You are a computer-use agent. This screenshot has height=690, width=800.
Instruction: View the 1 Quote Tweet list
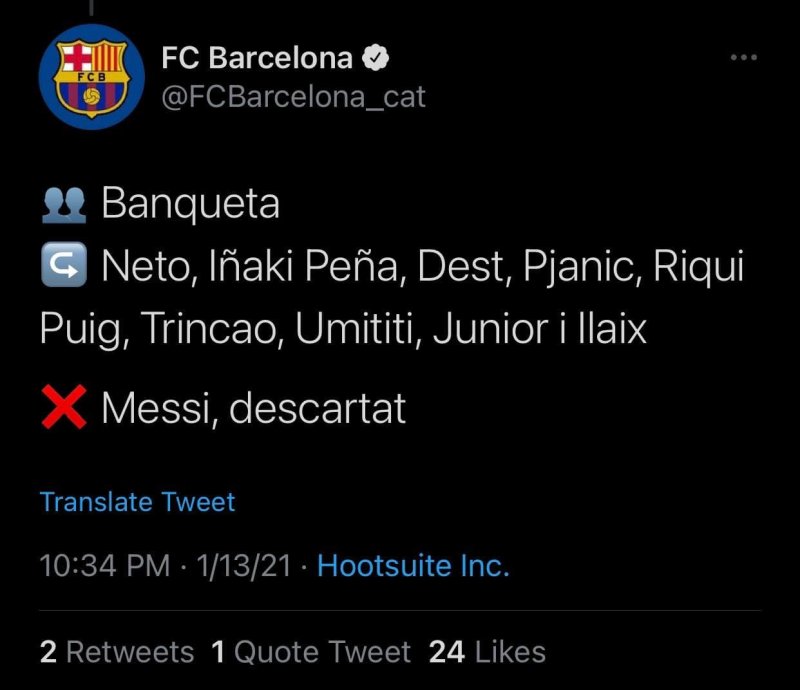(311, 652)
